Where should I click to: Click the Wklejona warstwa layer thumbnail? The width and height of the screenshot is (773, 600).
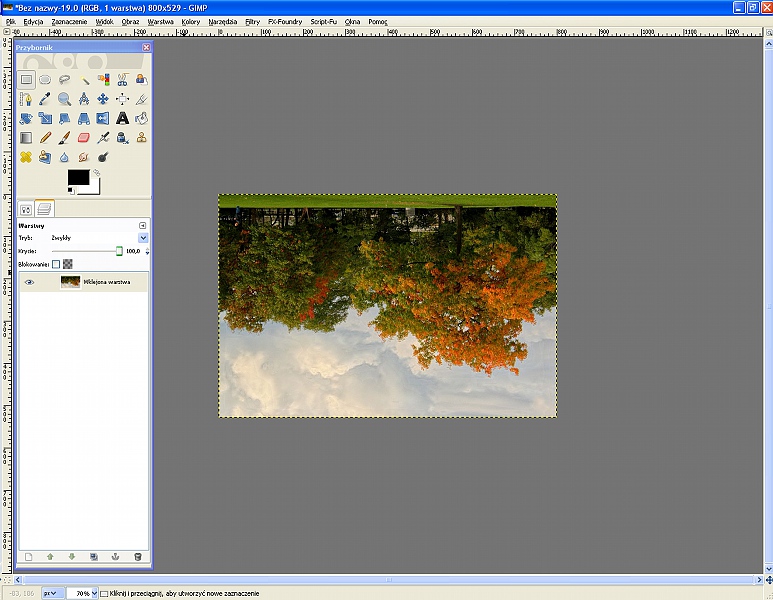[70, 282]
